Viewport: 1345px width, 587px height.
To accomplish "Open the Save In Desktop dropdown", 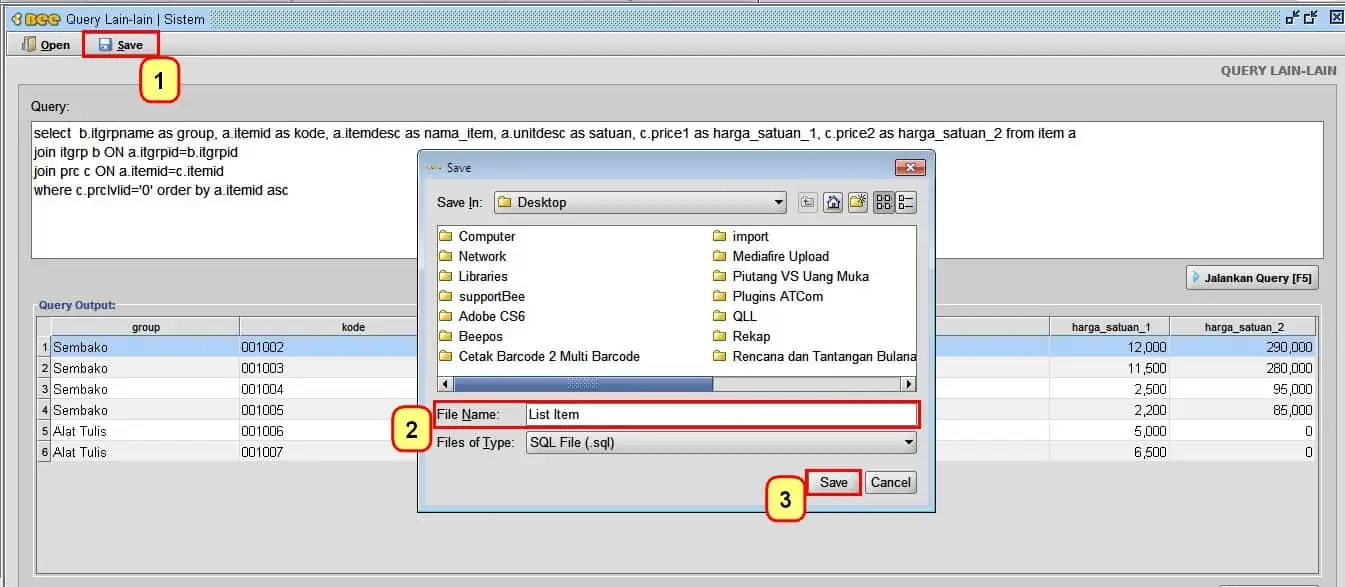I will click(x=640, y=202).
